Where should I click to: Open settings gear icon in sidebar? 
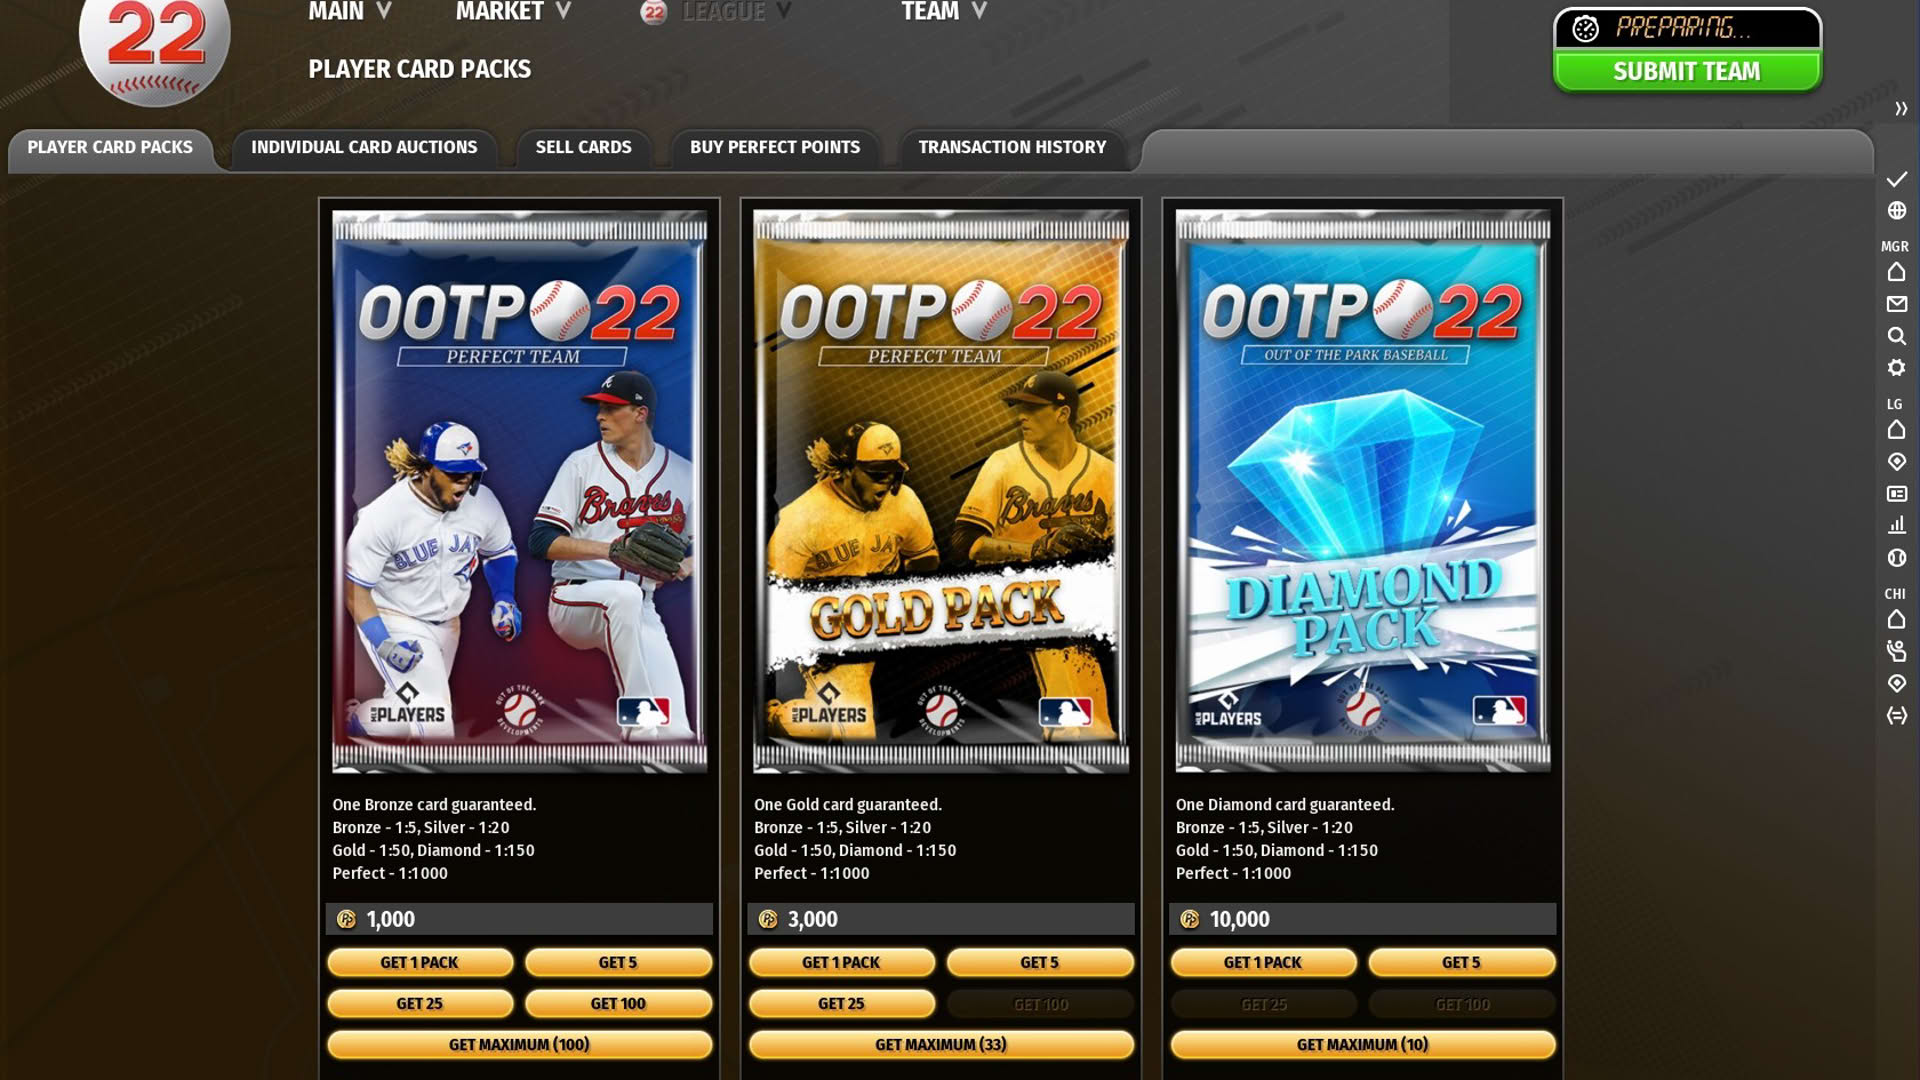[x=1897, y=368]
